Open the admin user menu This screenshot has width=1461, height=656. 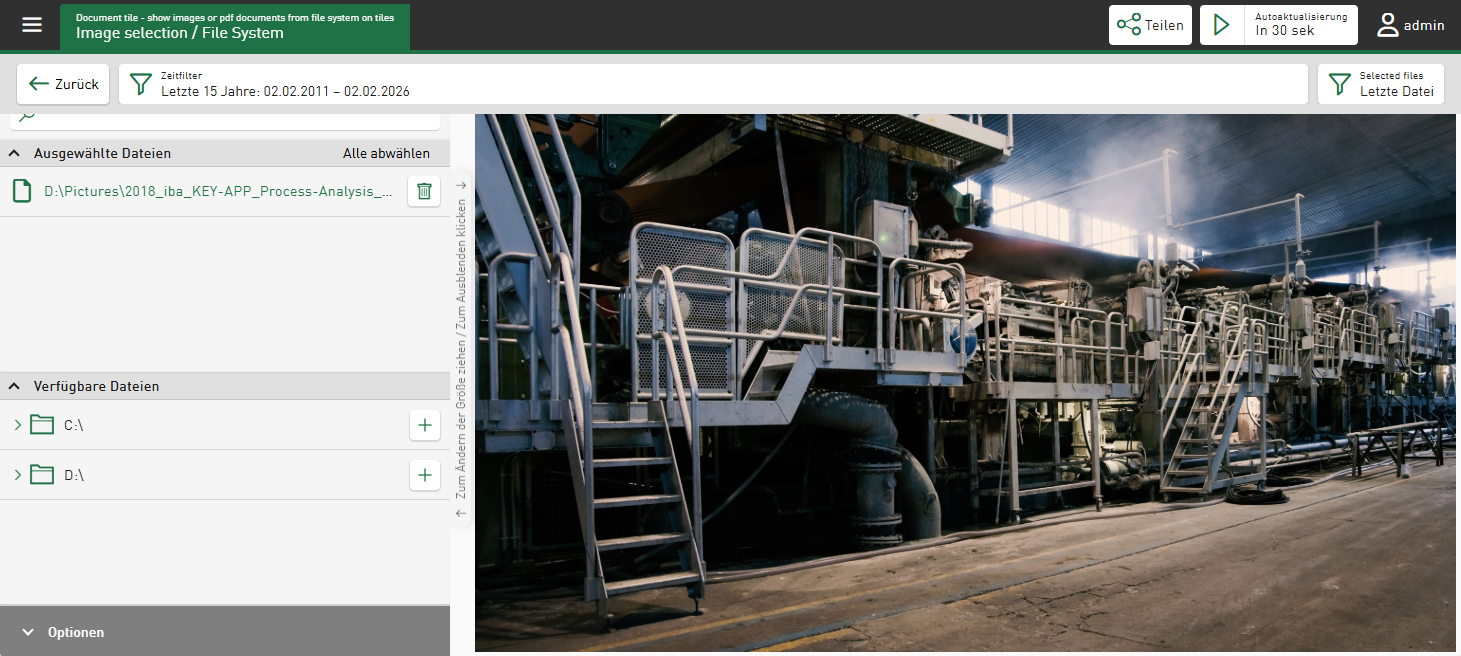tap(1411, 25)
